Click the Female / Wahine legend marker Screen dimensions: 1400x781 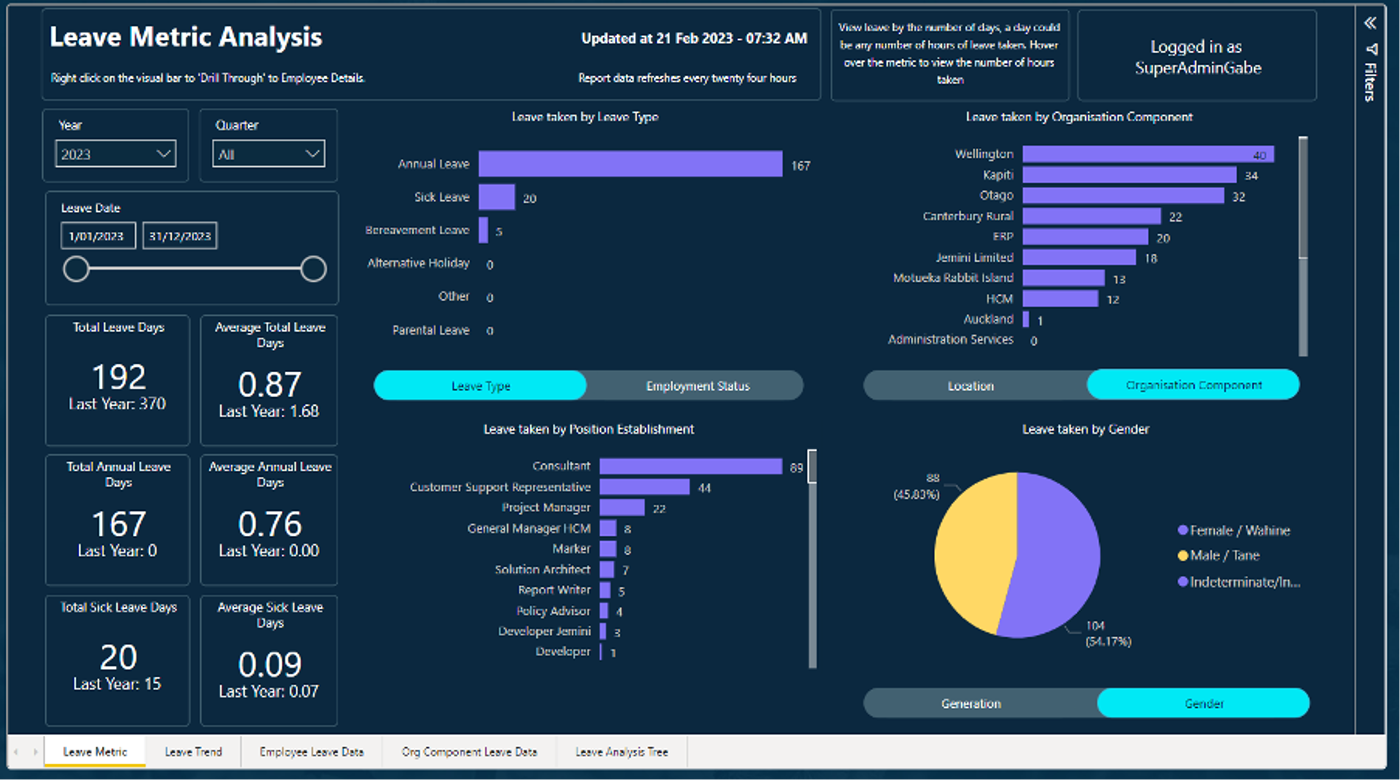tap(1184, 531)
